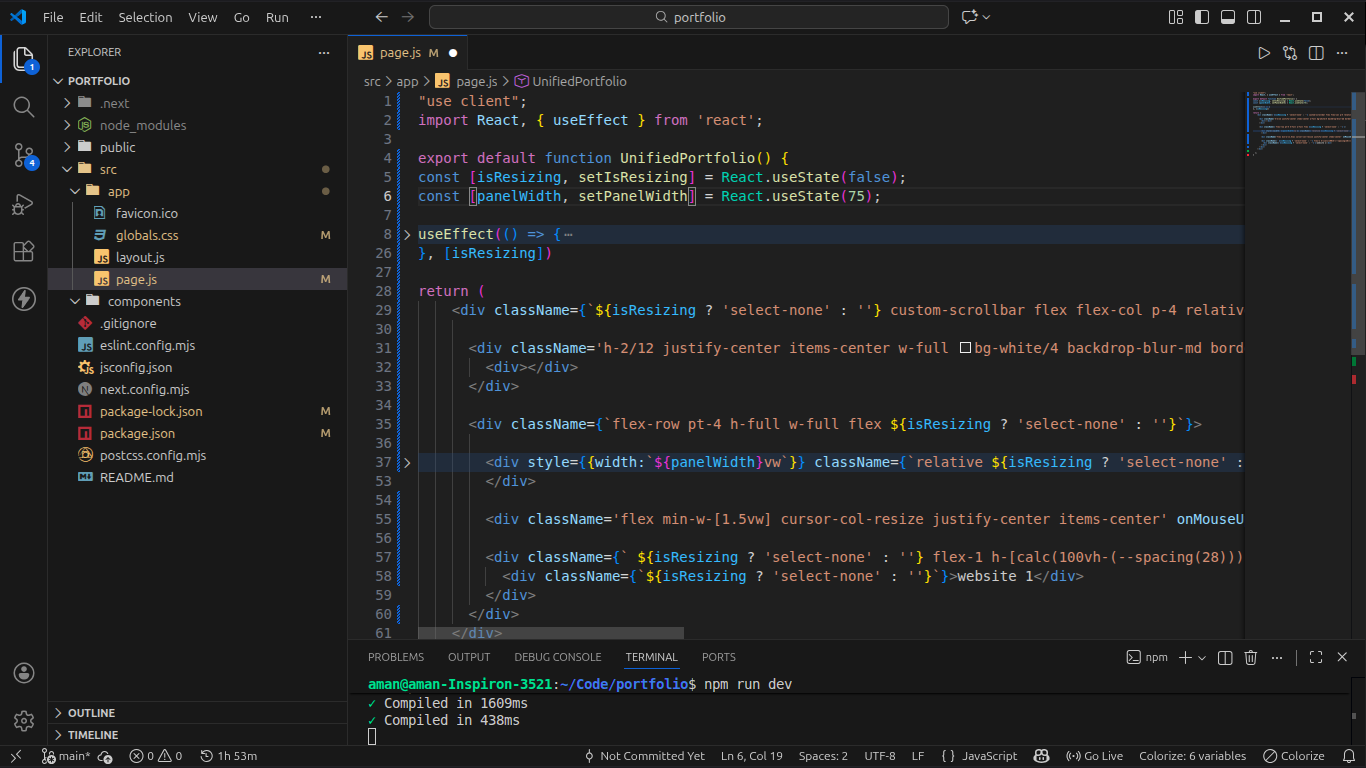Click the portfolio search box in title bar

point(689,17)
